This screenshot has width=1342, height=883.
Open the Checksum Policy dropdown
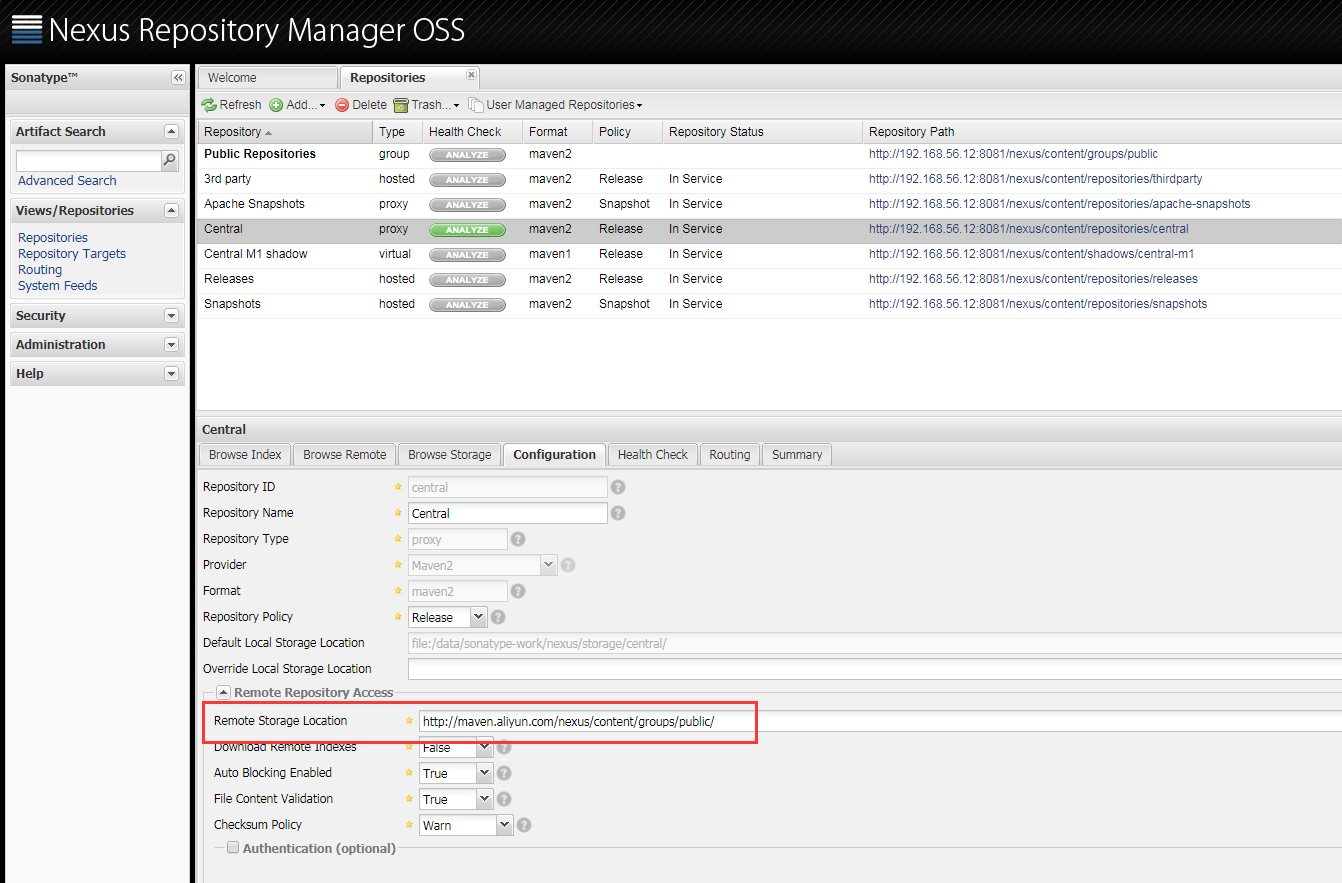[504, 825]
